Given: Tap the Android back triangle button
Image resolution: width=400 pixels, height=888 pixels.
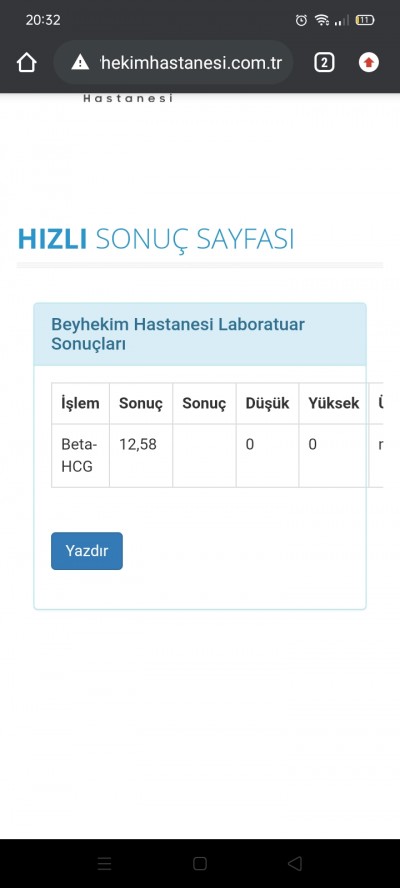Looking at the screenshot, I should coord(295,863).
